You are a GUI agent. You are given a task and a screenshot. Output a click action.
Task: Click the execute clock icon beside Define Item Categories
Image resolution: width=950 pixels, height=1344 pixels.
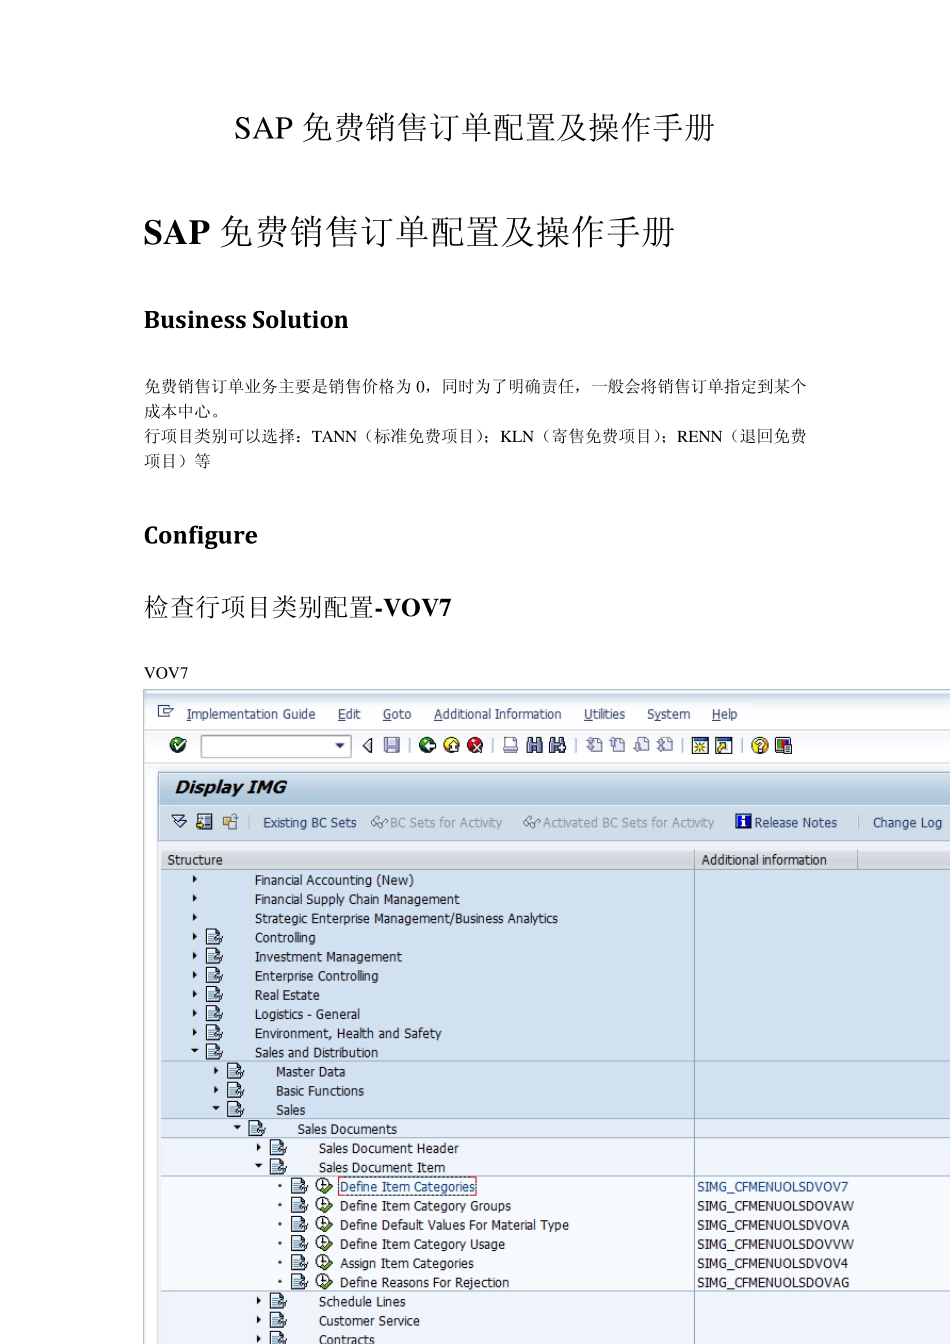[324, 1185]
